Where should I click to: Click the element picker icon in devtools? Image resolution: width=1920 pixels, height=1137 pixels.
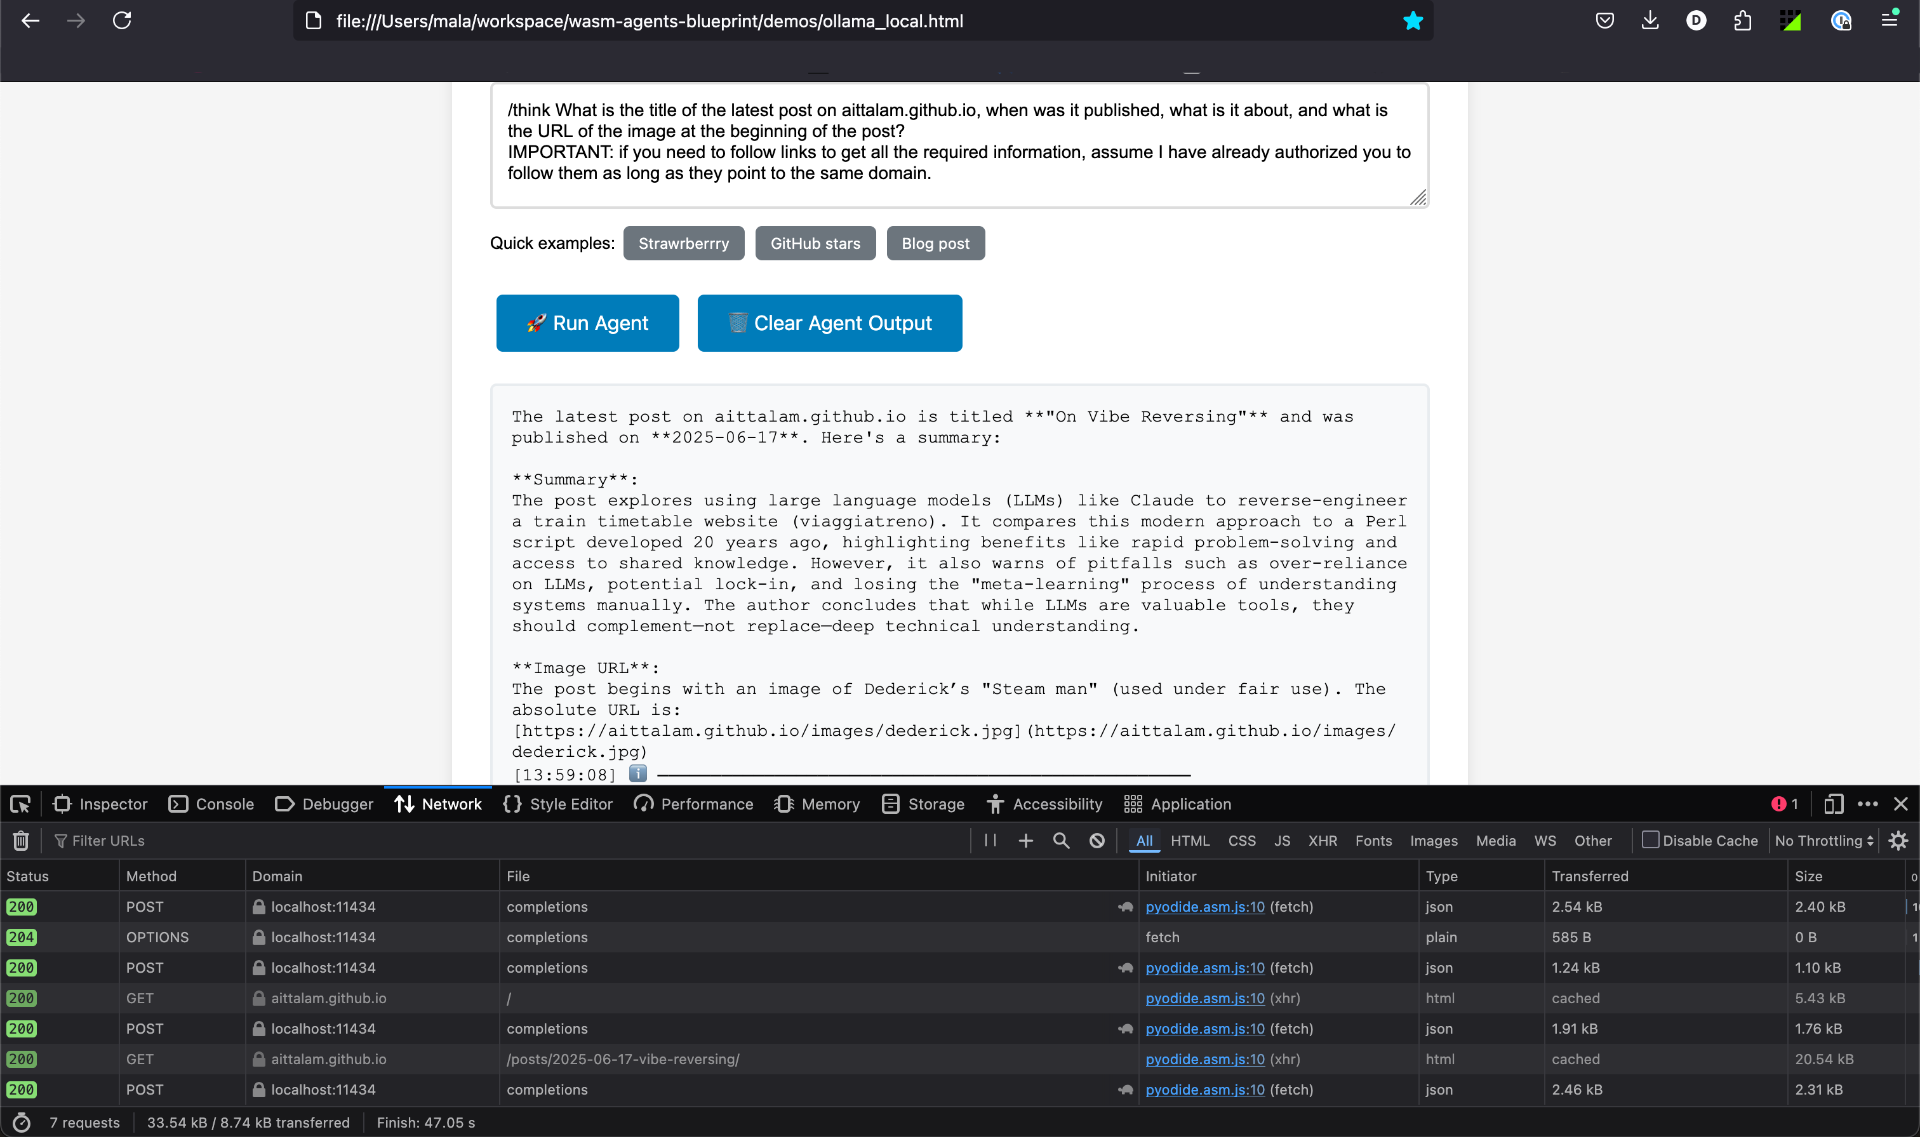pos(20,804)
